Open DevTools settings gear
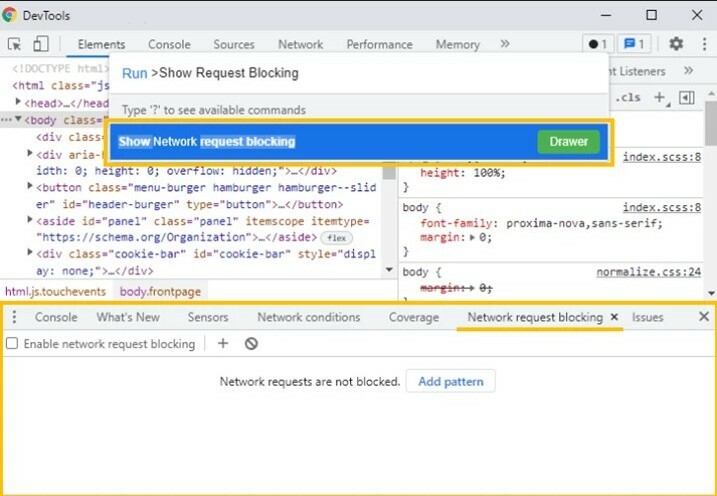 tap(676, 44)
